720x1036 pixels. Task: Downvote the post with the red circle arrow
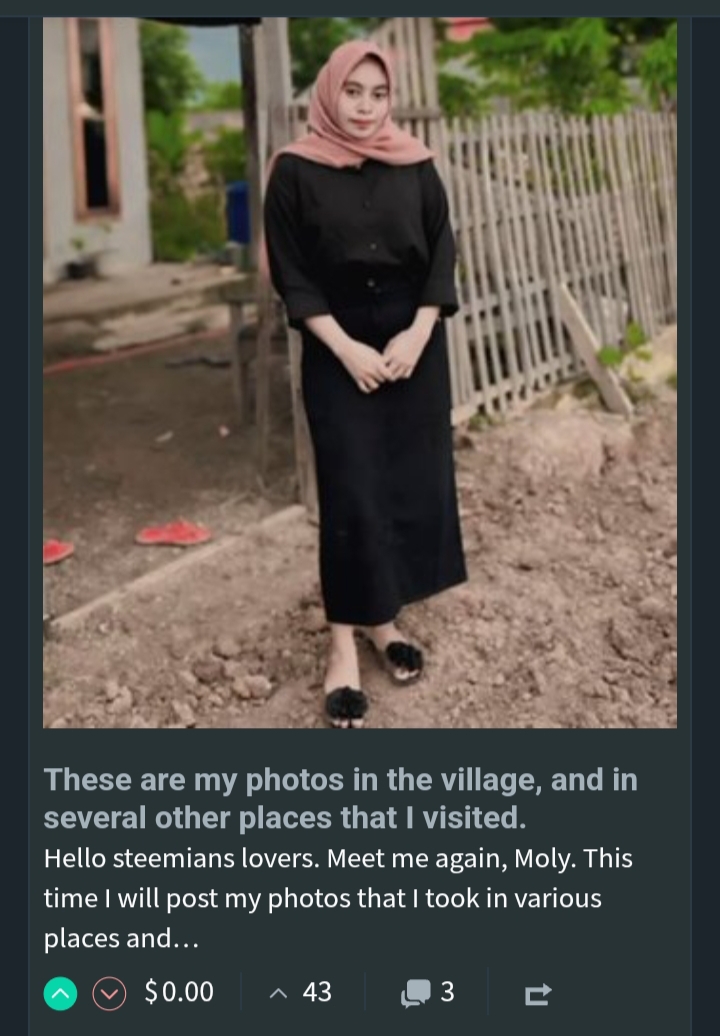[109, 993]
